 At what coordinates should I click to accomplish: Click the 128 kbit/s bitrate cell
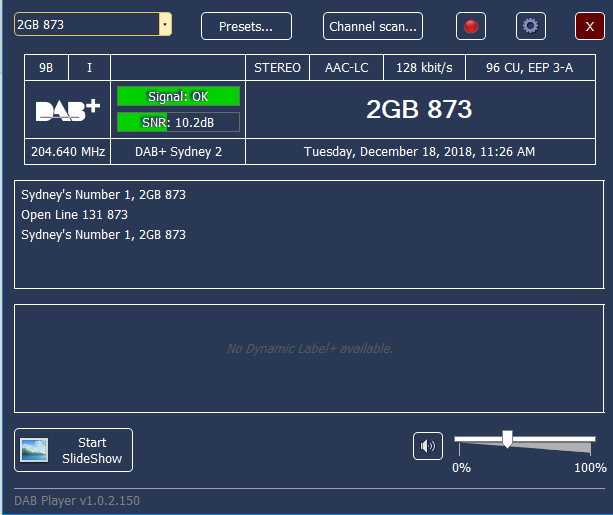tap(424, 68)
